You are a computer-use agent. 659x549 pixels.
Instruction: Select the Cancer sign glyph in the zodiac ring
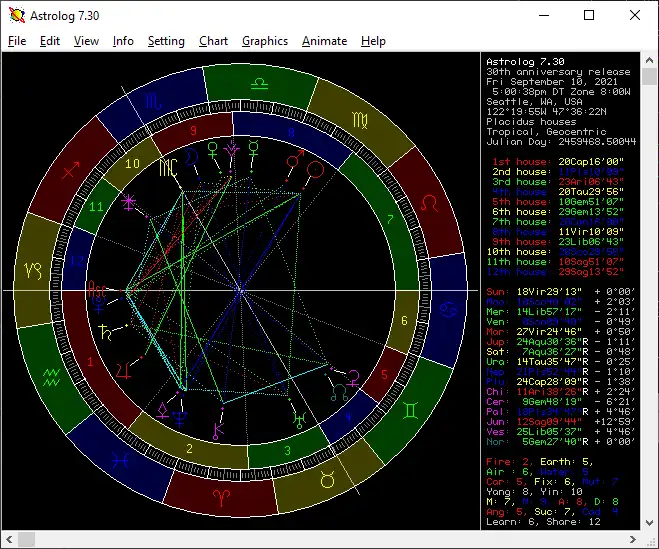[448, 310]
